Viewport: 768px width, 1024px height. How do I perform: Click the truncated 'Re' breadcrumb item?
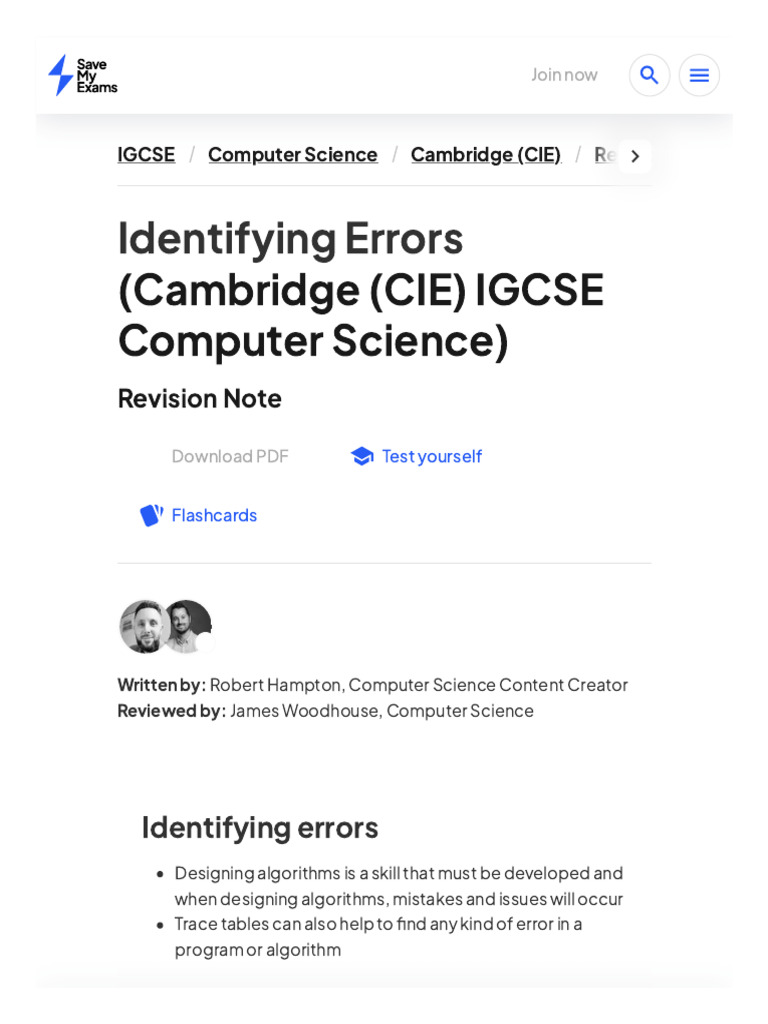click(x=604, y=154)
